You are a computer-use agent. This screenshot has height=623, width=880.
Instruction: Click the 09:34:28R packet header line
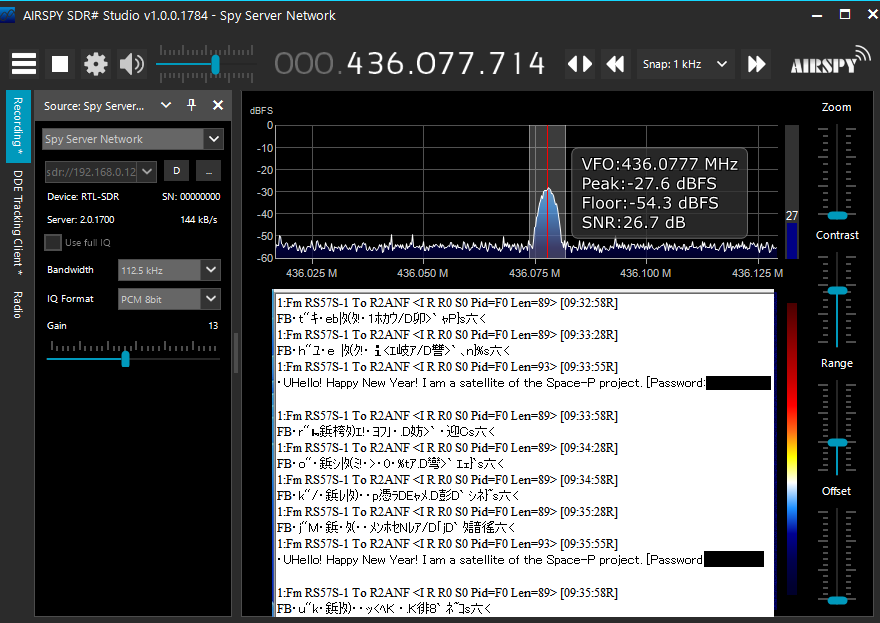[x=447, y=448]
